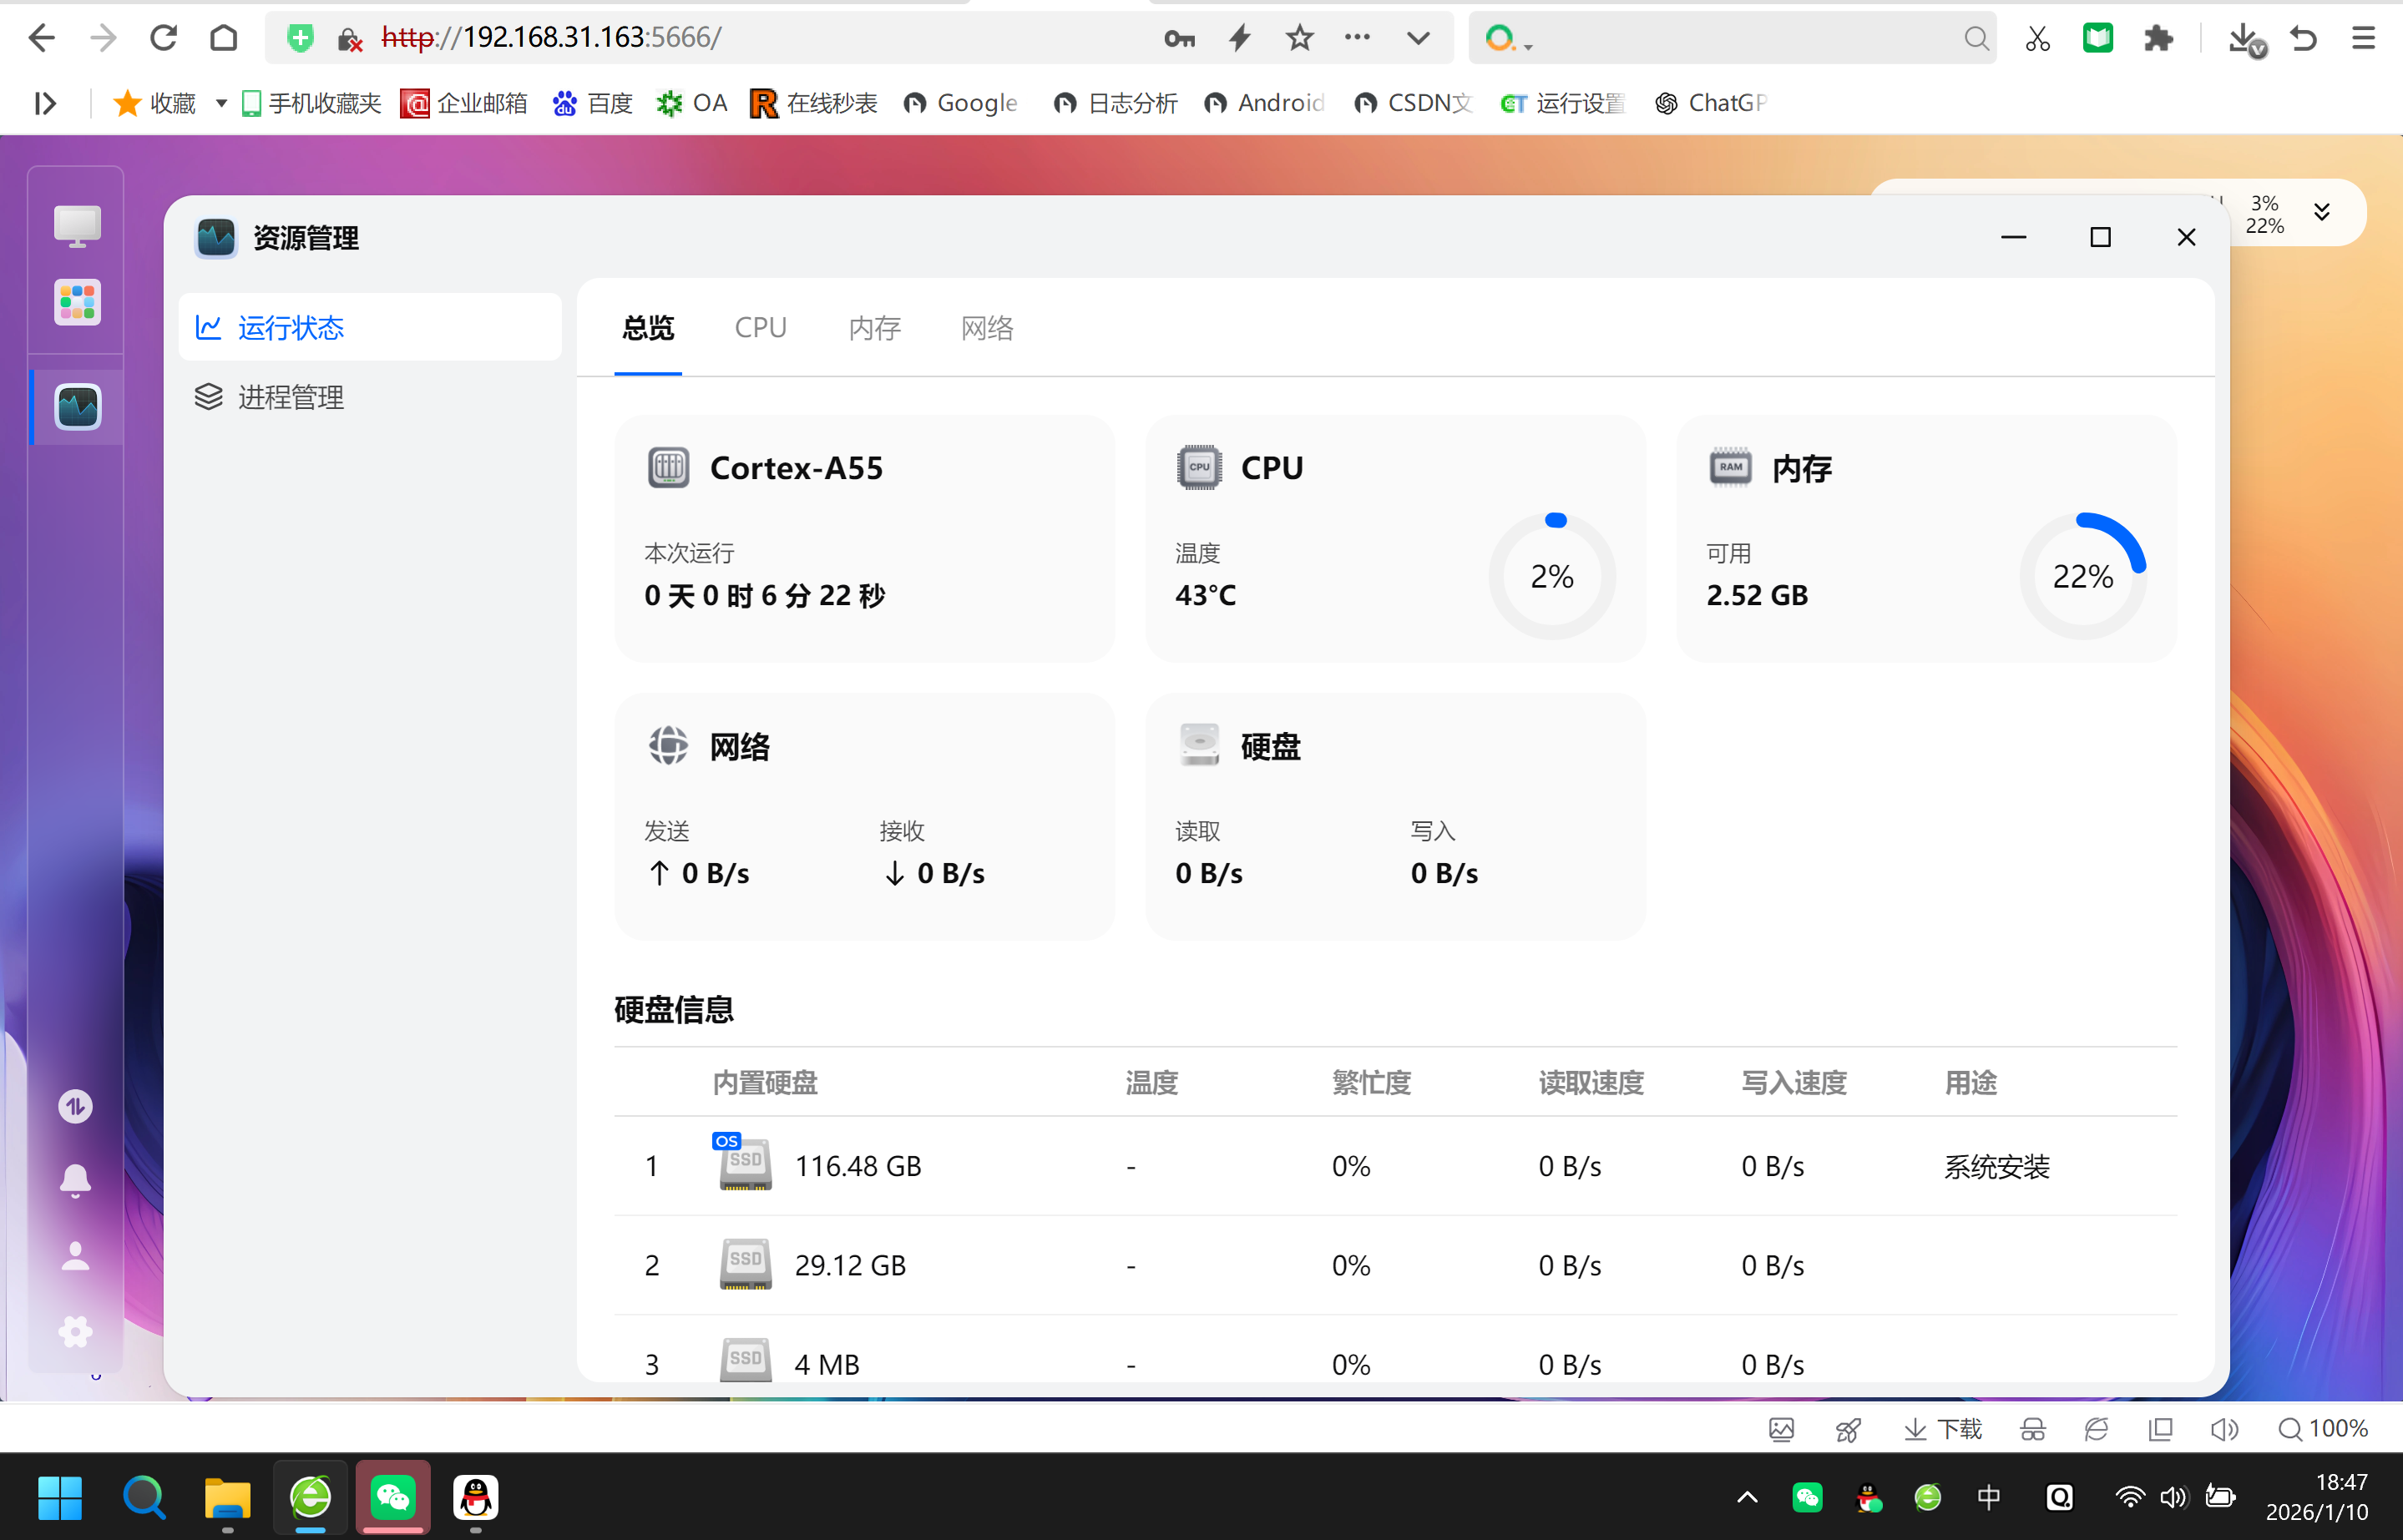Image resolution: width=2403 pixels, height=1540 pixels.
Task: Switch to the CPU tab
Action: coord(760,328)
